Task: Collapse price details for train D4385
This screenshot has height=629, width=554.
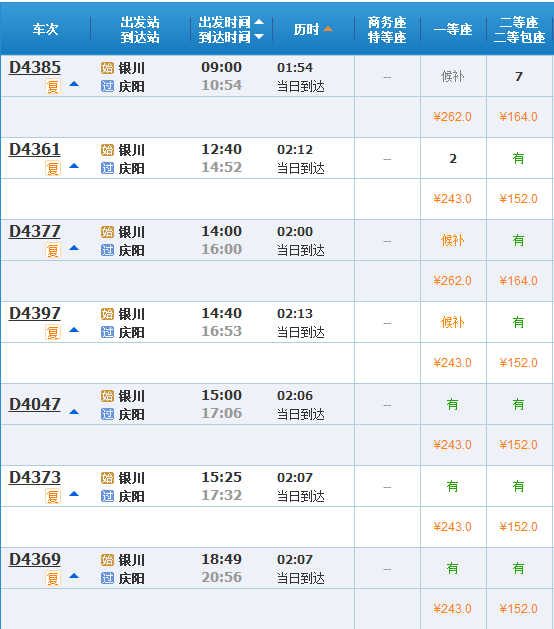Action: click(74, 84)
